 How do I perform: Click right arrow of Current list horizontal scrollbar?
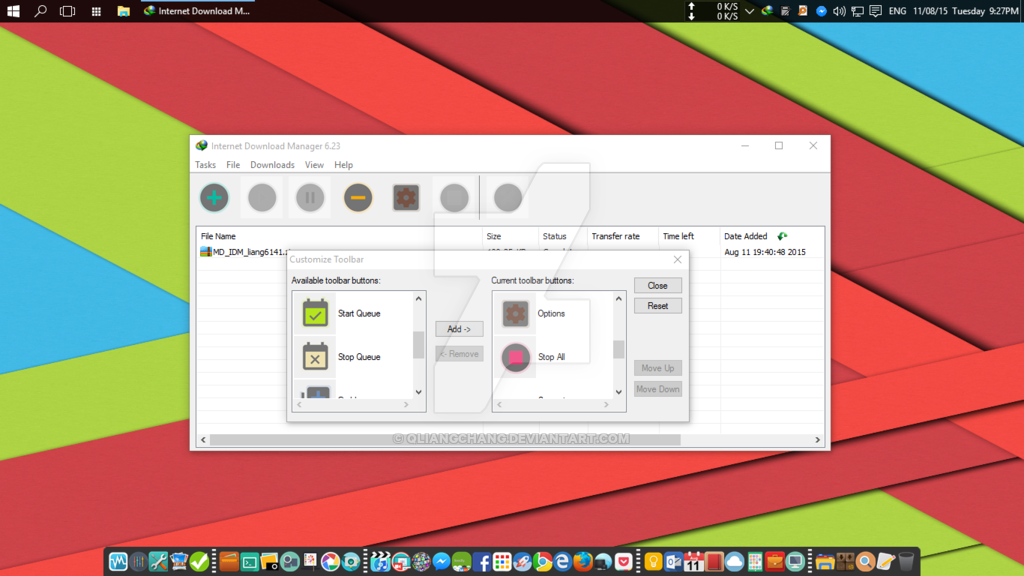click(x=606, y=405)
